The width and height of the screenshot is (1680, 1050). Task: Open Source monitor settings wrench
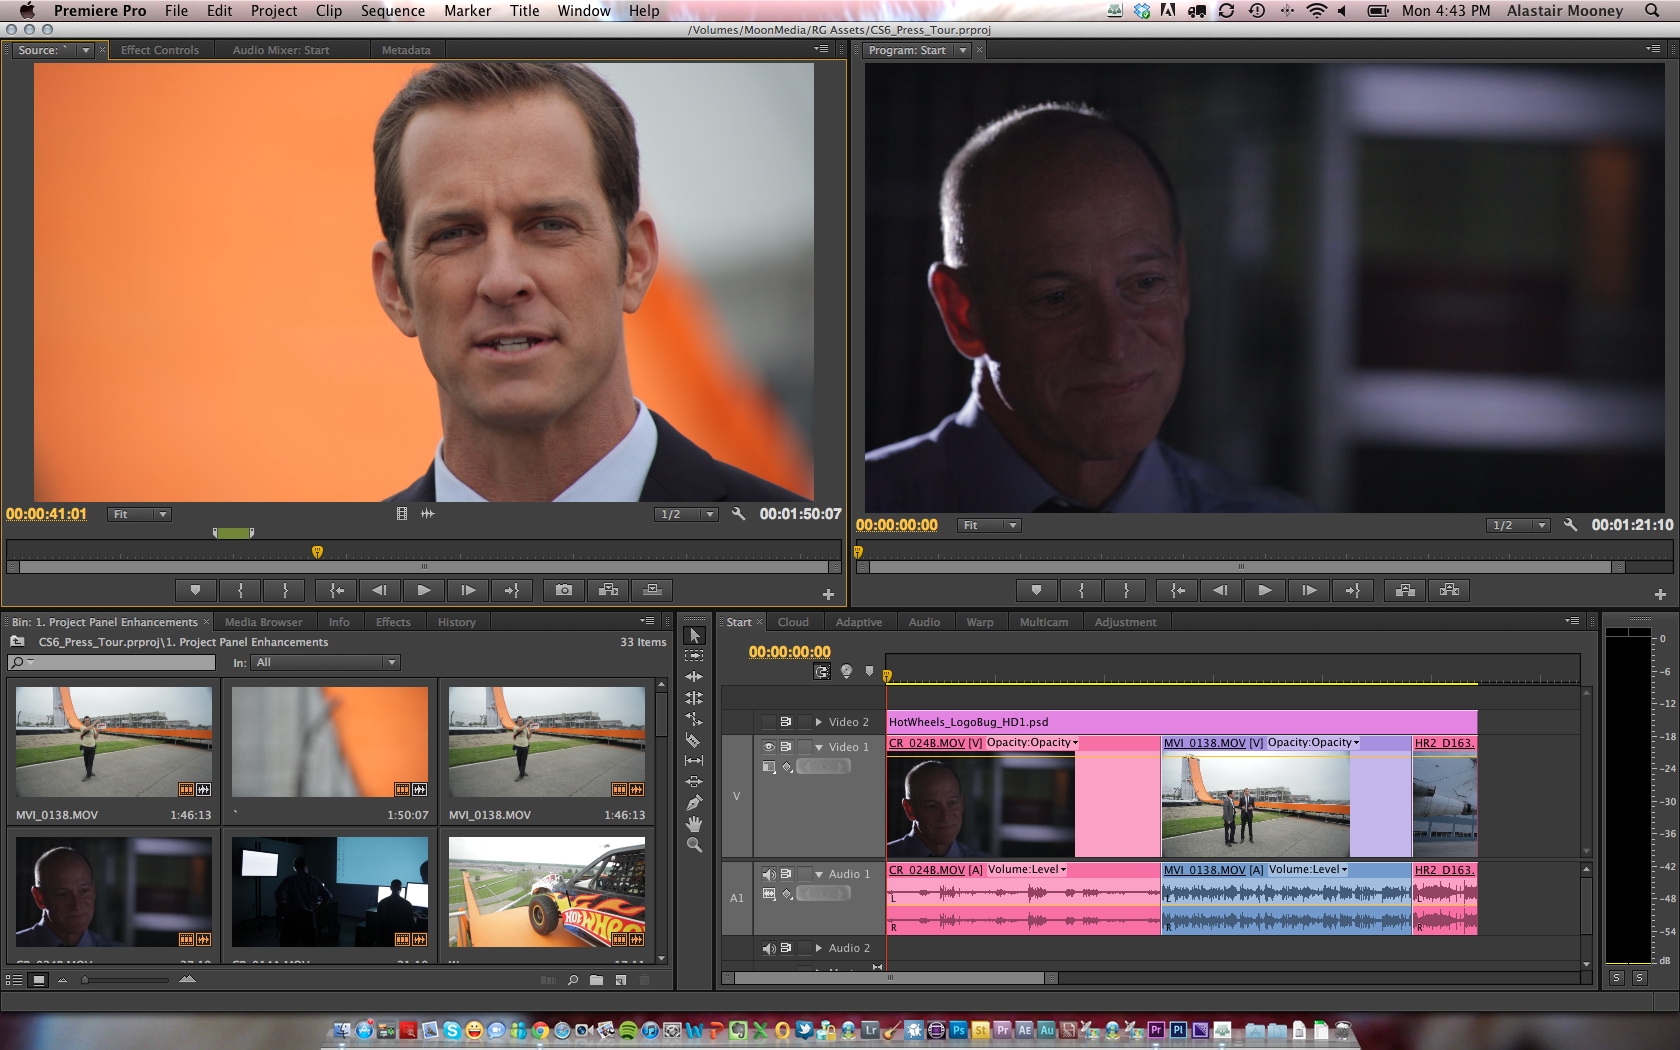pos(738,514)
